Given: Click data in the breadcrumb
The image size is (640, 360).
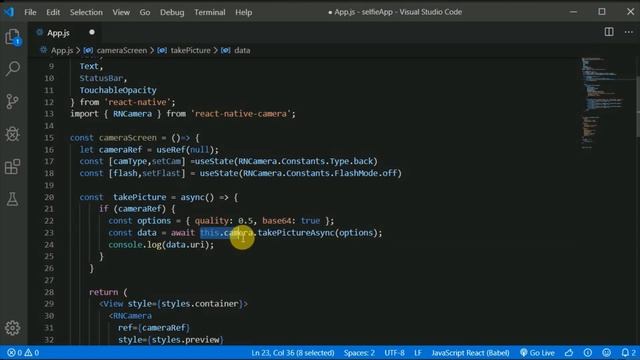Looking at the screenshot, I should coord(242,51).
